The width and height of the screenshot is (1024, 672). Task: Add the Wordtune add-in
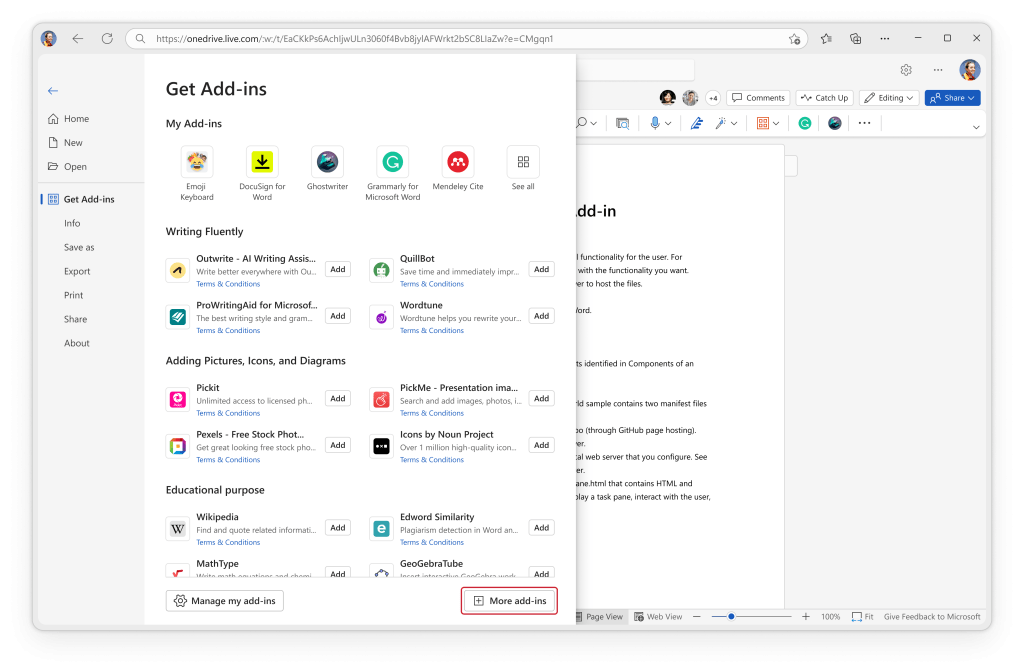tap(541, 316)
